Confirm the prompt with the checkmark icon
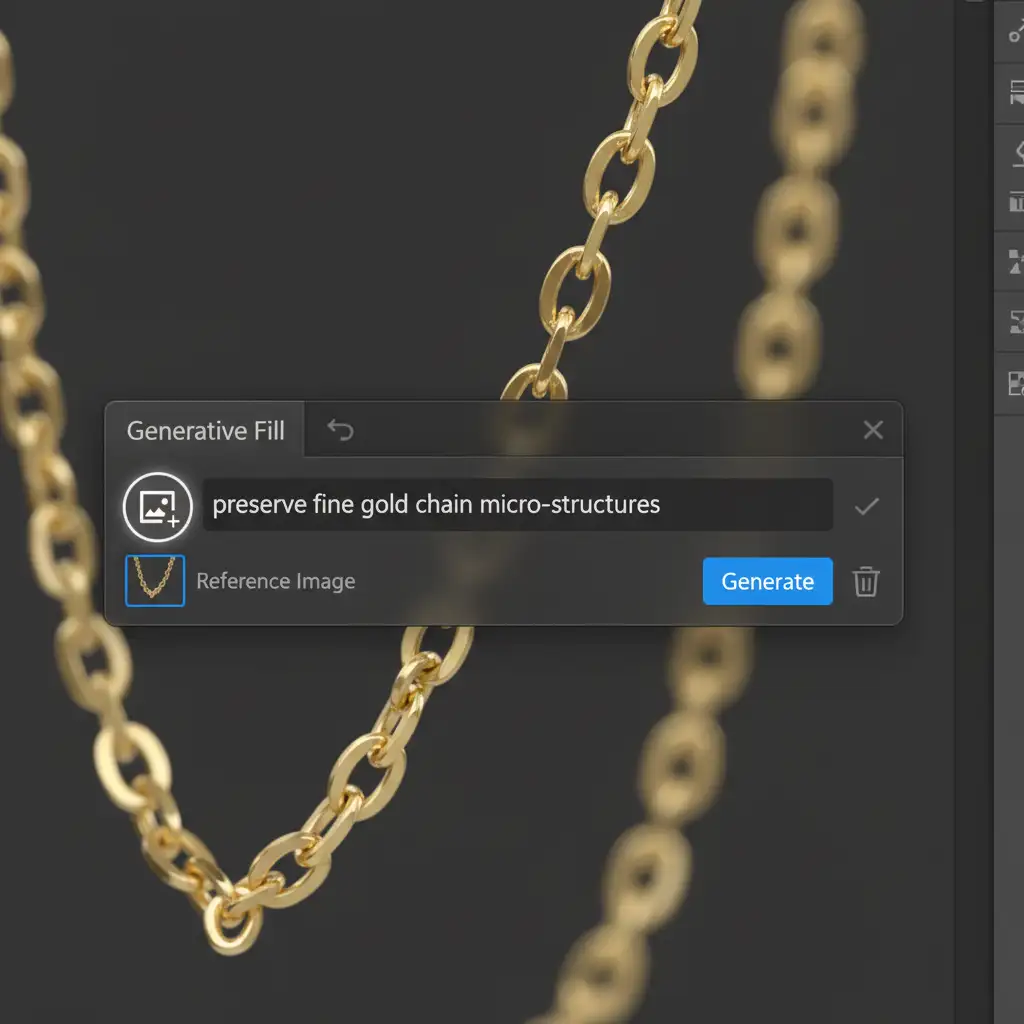 coord(866,506)
